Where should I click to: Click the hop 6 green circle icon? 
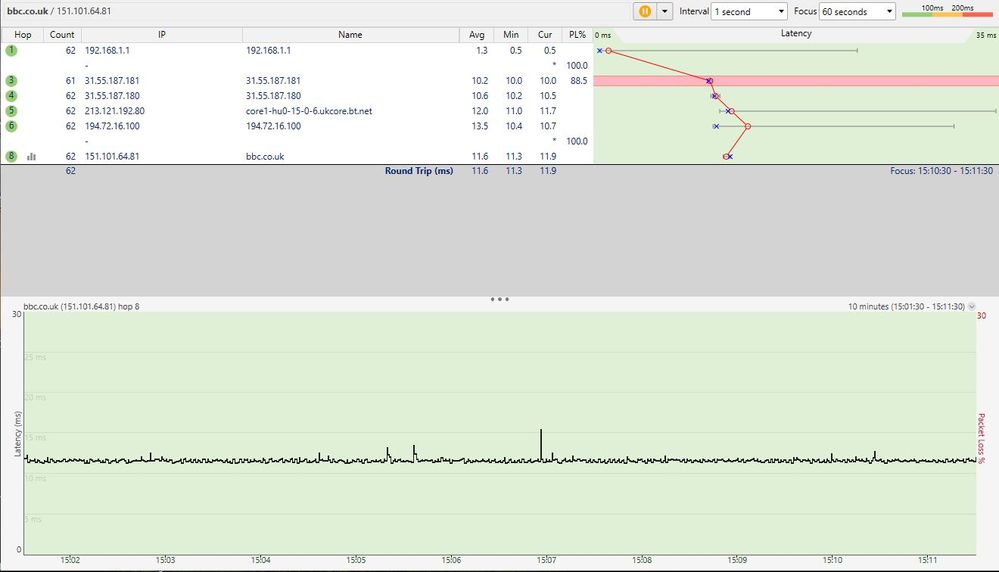(11, 126)
